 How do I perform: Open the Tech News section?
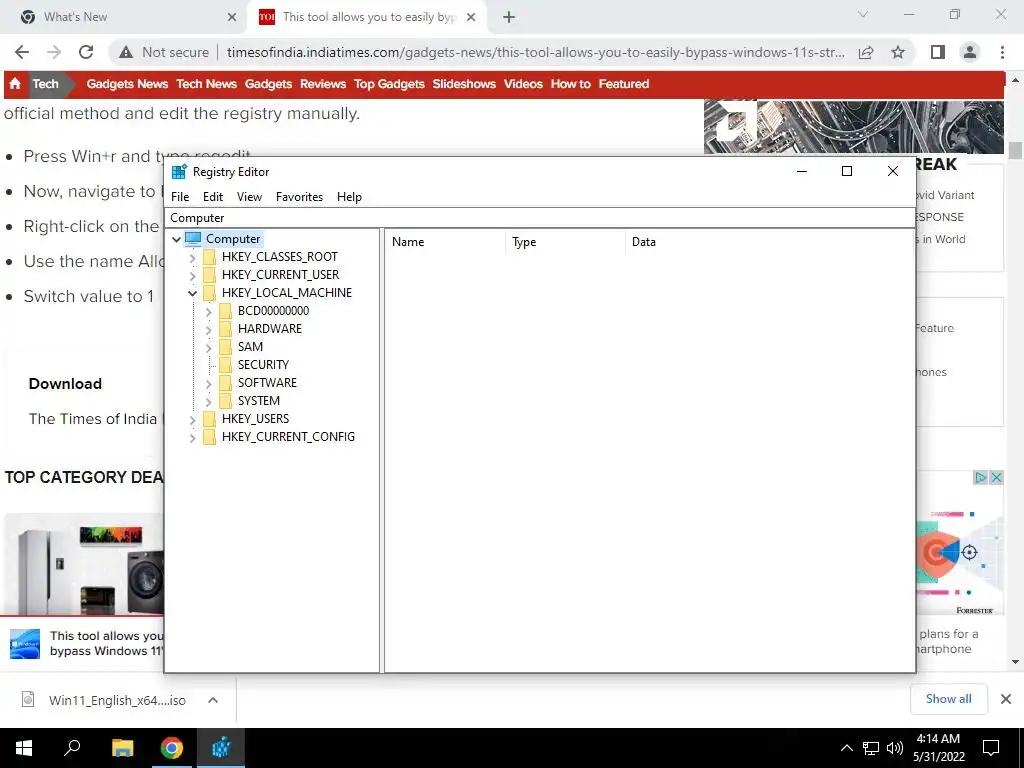pos(206,84)
